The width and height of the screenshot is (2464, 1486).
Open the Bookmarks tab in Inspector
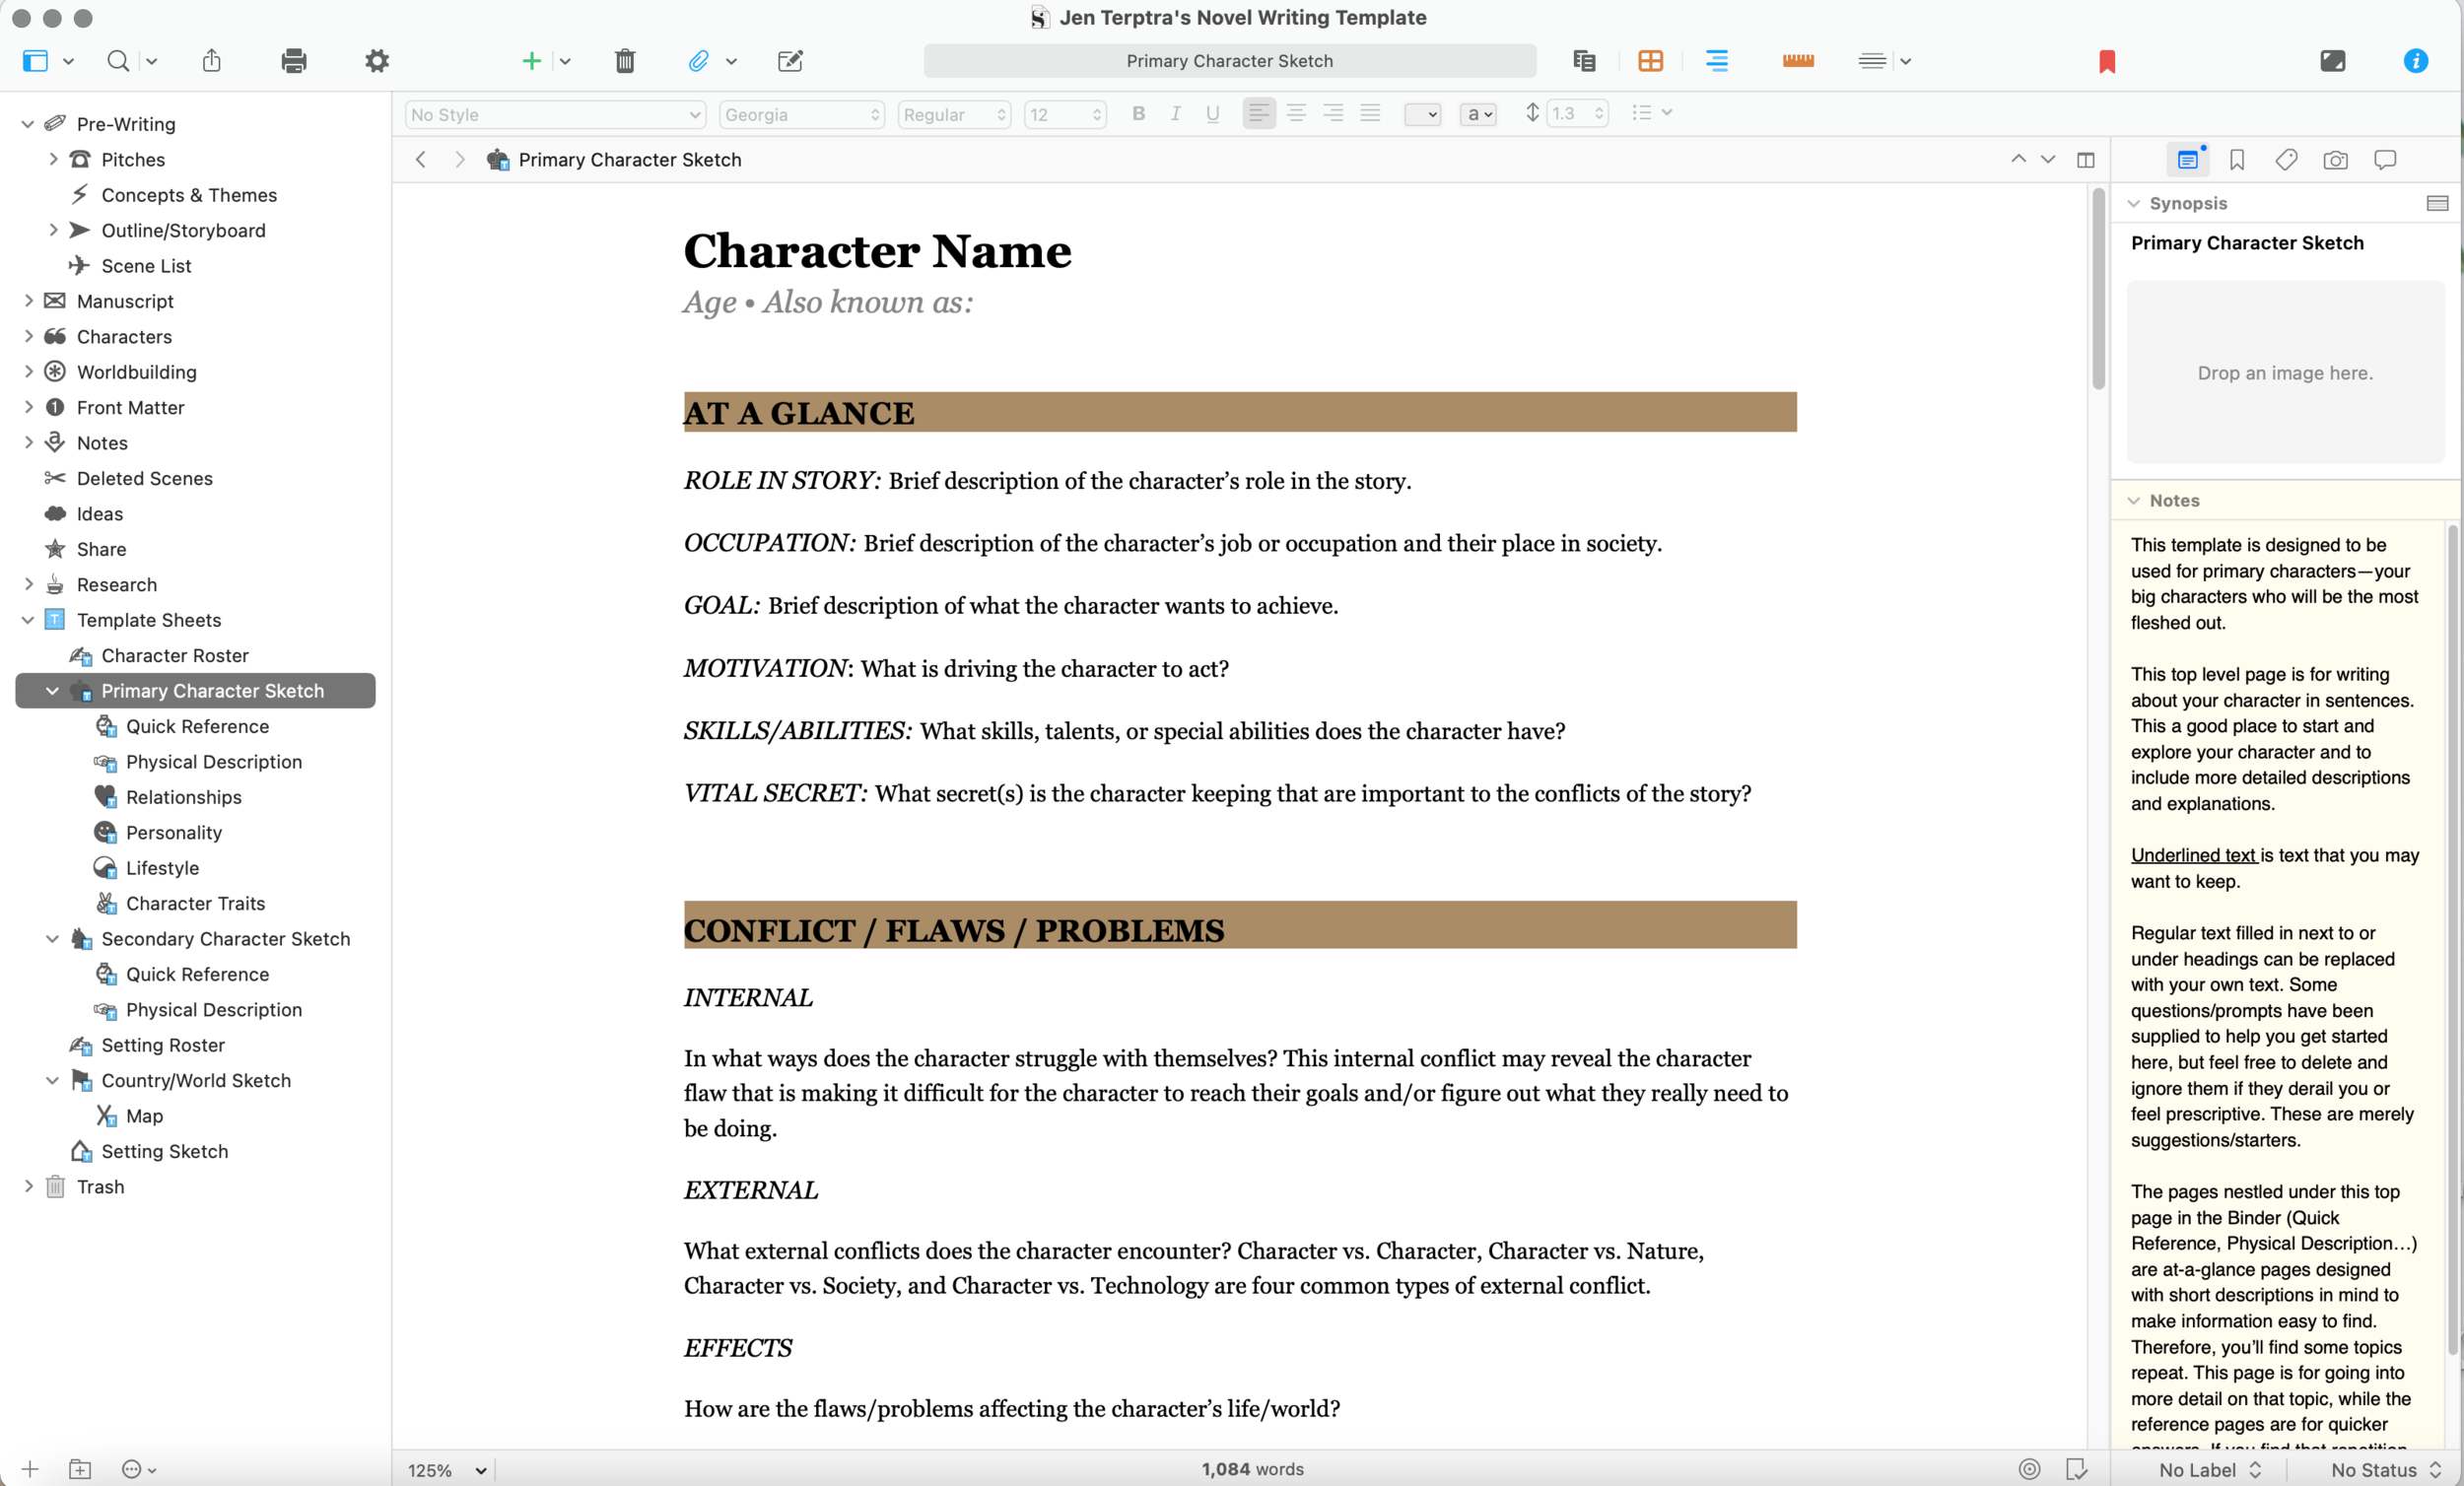point(2237,160)
